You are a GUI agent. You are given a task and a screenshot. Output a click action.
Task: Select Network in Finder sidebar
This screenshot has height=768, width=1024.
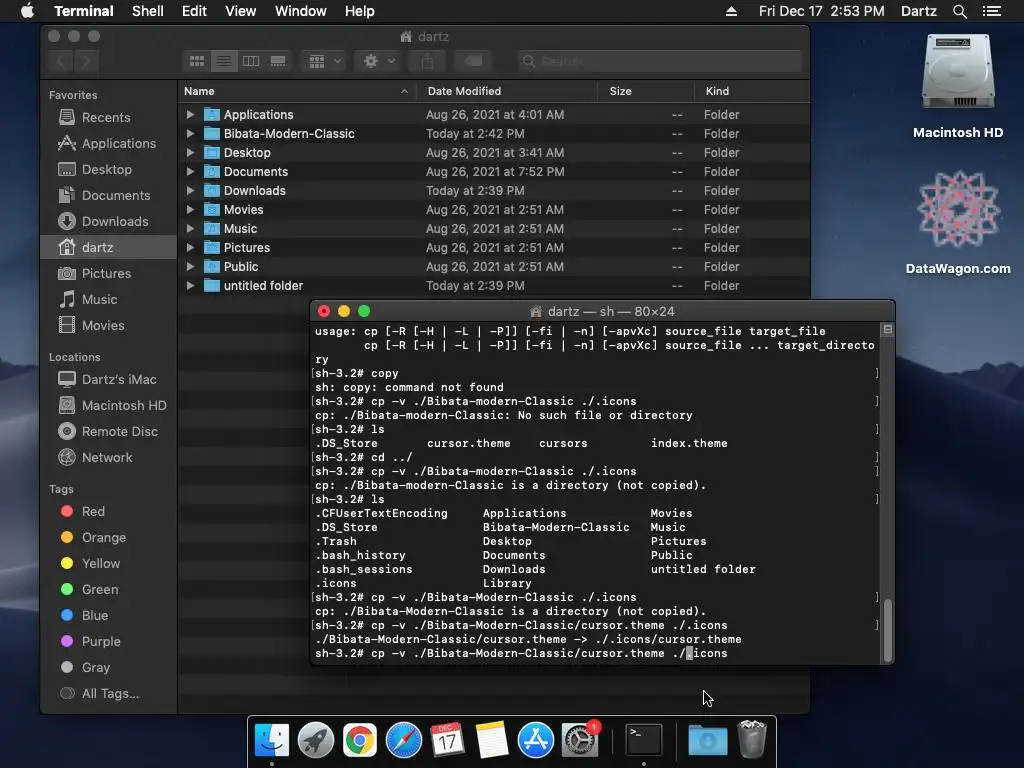click(107, 458)
